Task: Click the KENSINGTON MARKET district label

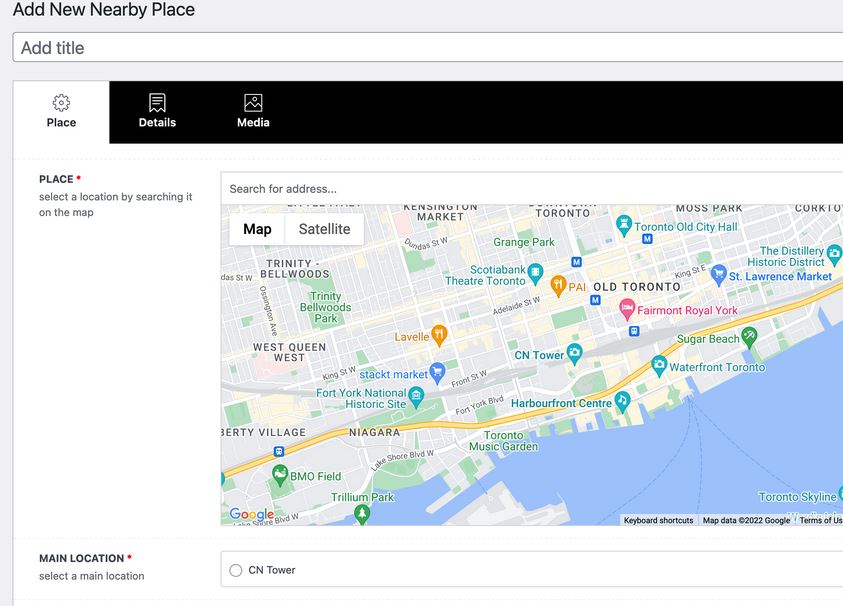Action: pyautogui.click(x=440, y=211)
